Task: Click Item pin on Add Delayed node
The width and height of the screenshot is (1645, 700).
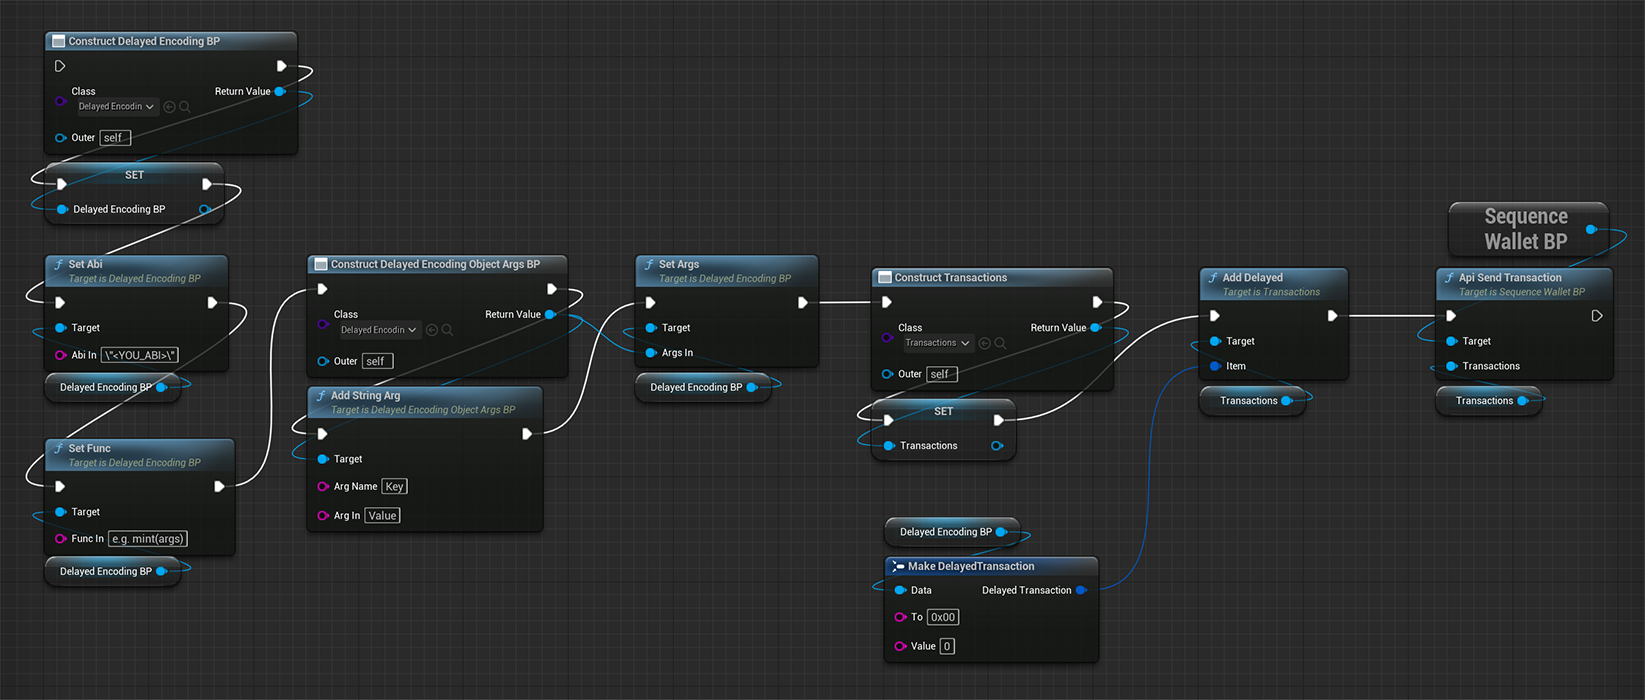Action: click(x=1215, y=366)
